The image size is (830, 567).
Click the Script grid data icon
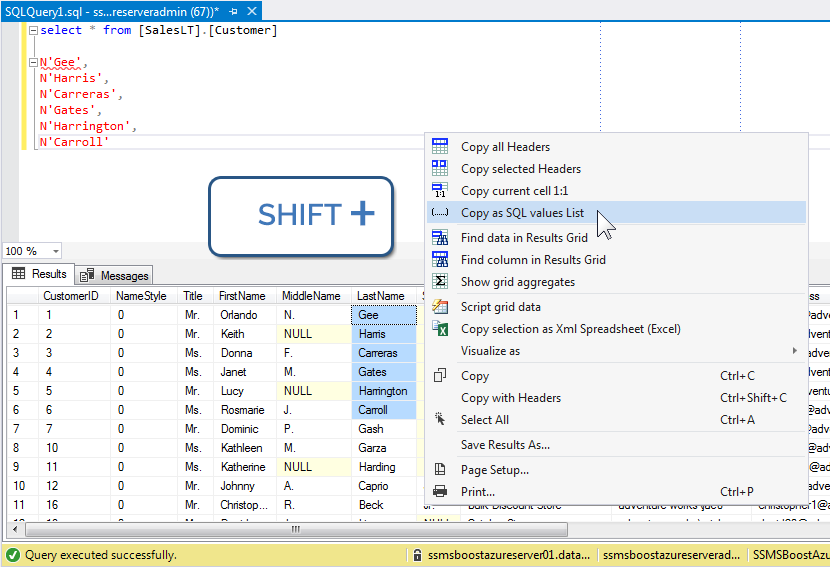[x=440, y=307]
